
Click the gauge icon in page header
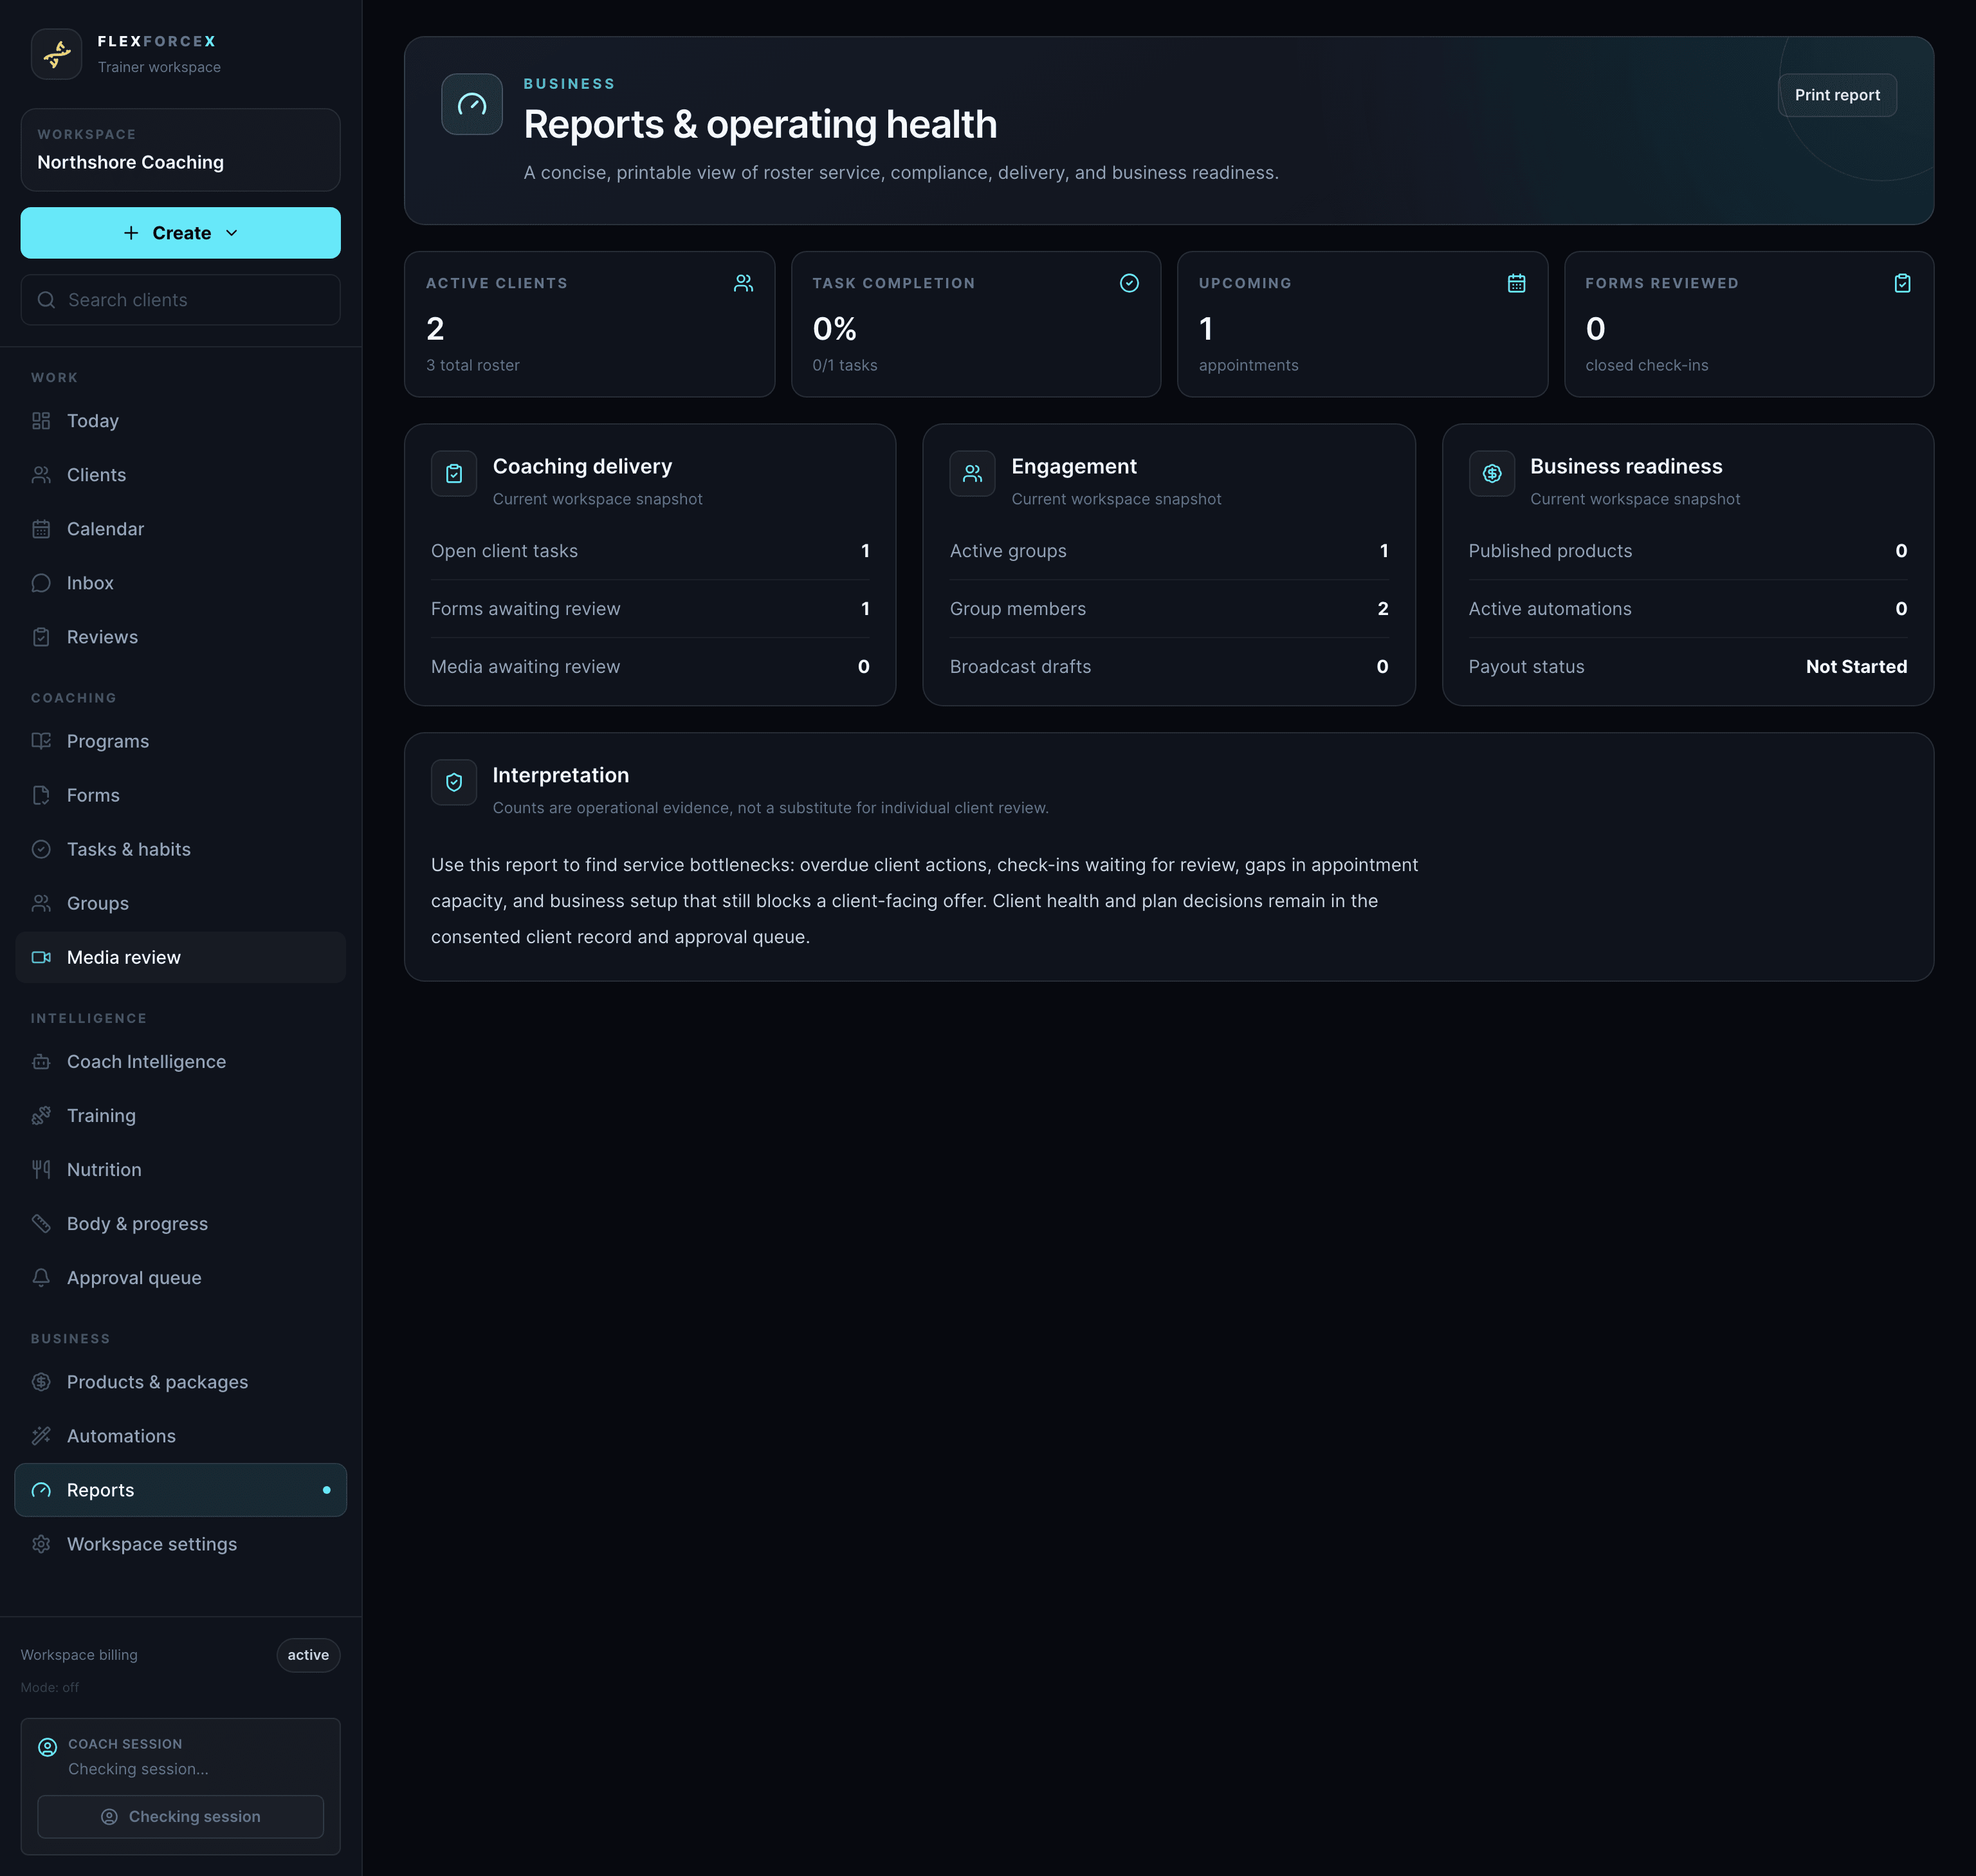(472, 104)
